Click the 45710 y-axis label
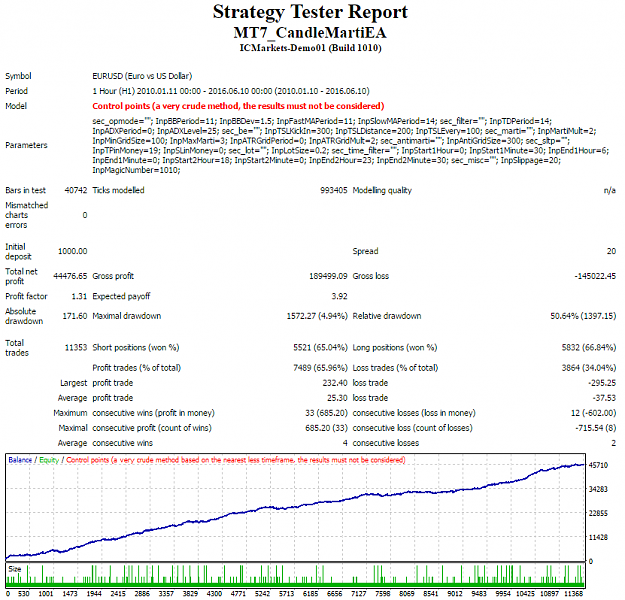The width and height of the screenshot is (625, 600). [x=598, y=465]
